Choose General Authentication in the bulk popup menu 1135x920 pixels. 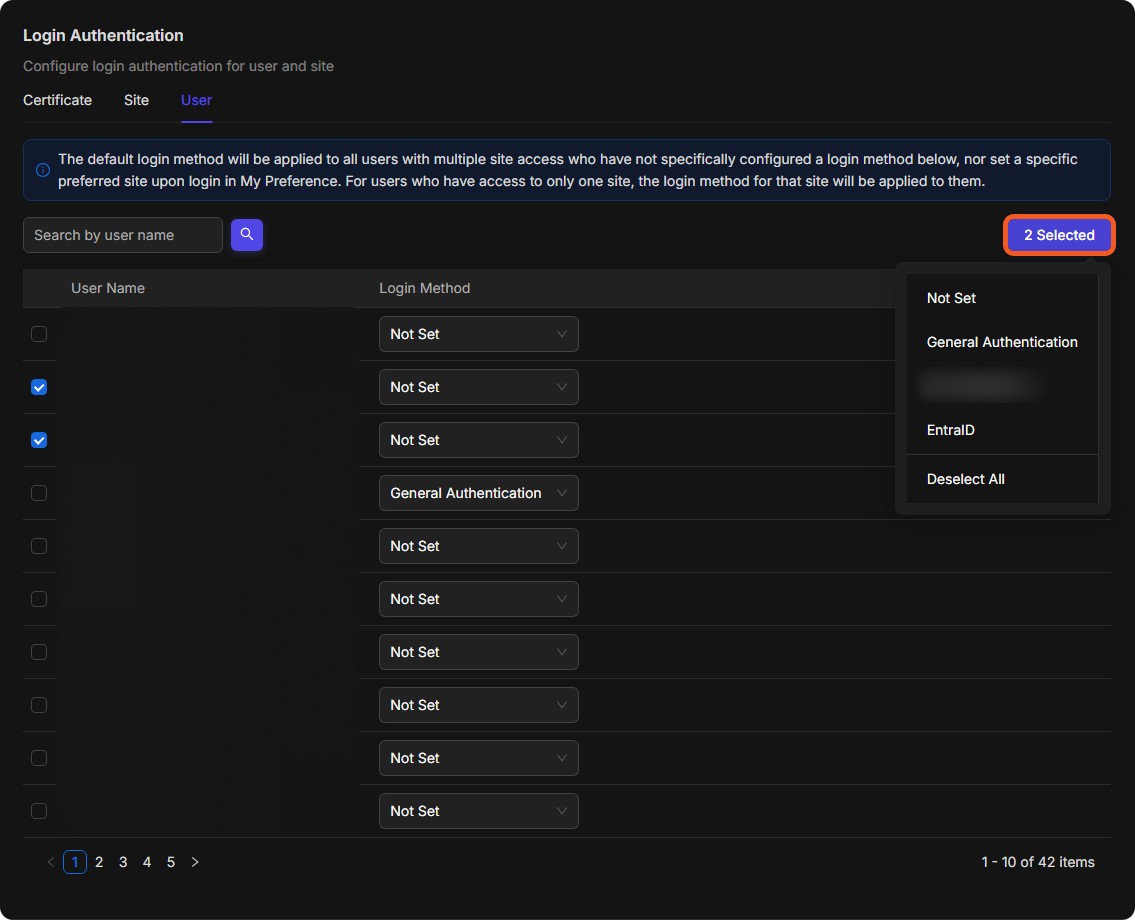1003,342
